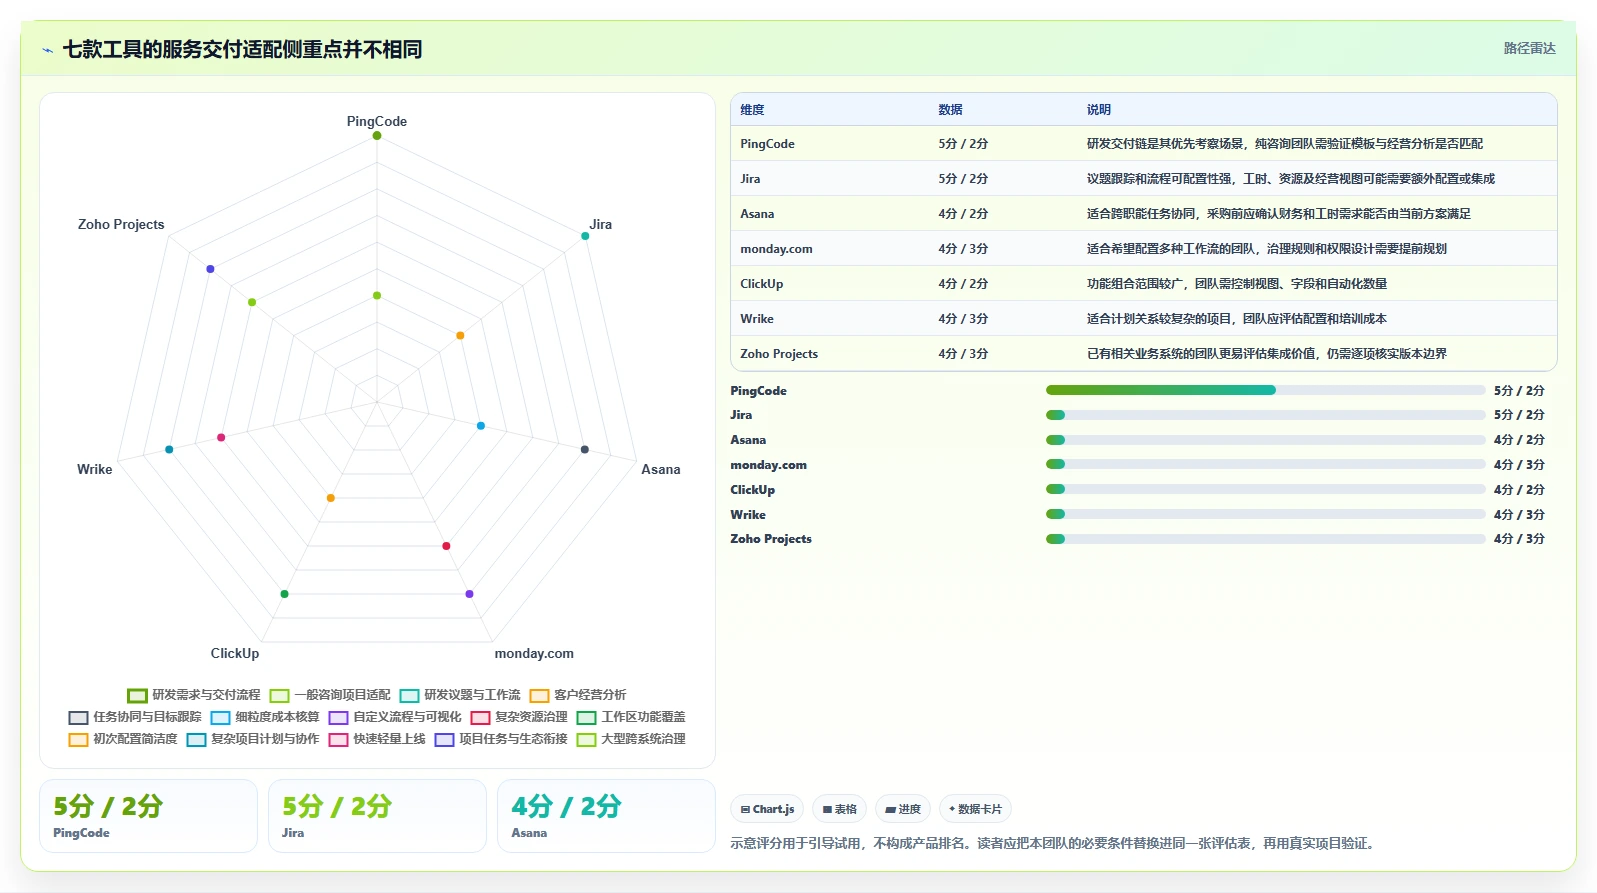Click the pink swatch beside 快速轻量上线
This screenshot has width=1597, height=893.
pos(338,740)
